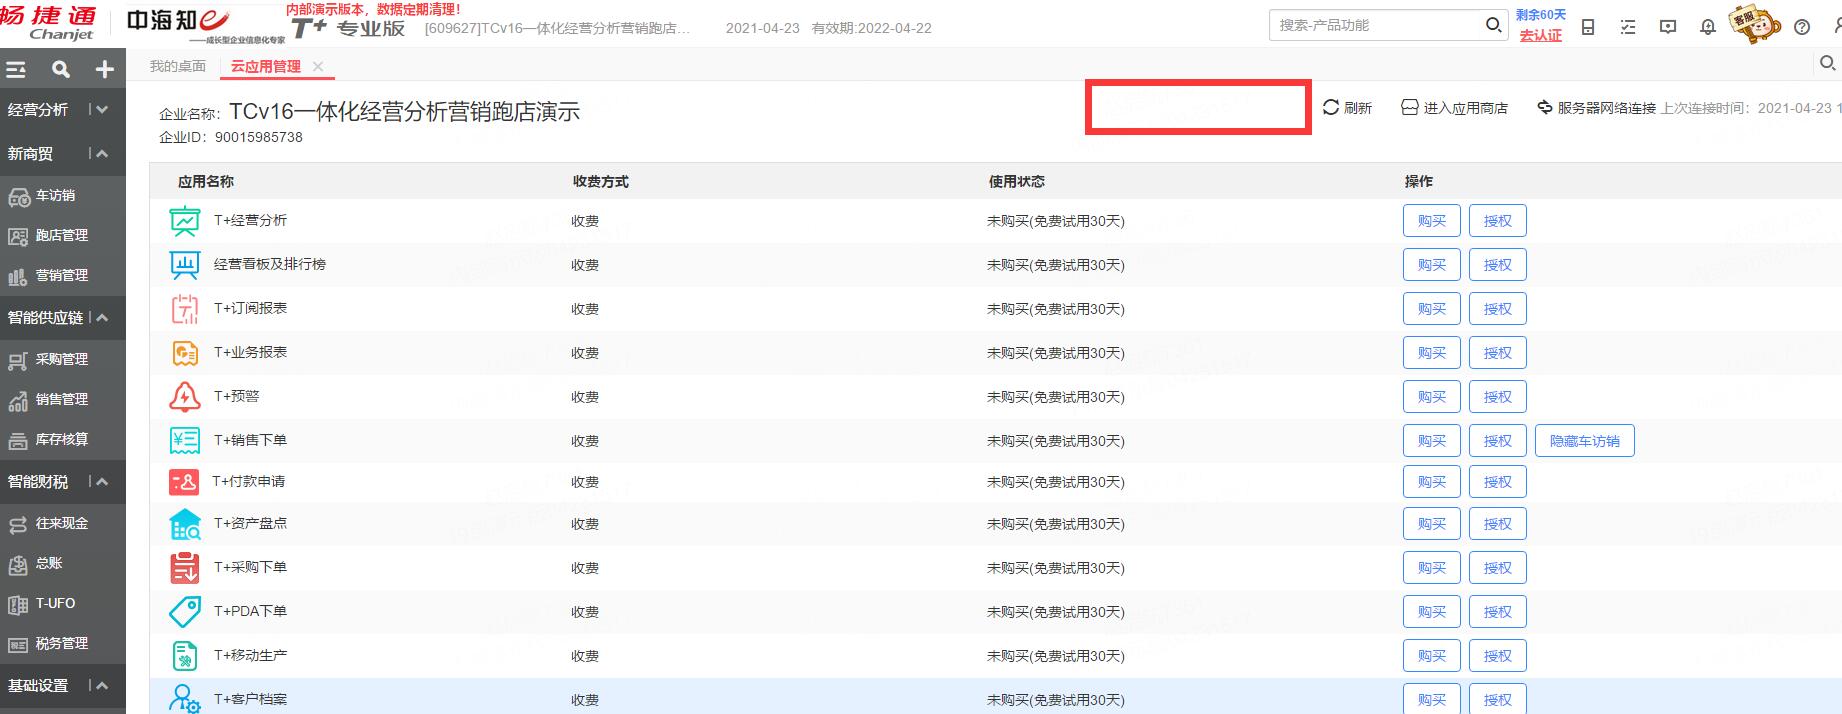
Task: Click the T+经营分析 app icon
Action: (185, 221)
